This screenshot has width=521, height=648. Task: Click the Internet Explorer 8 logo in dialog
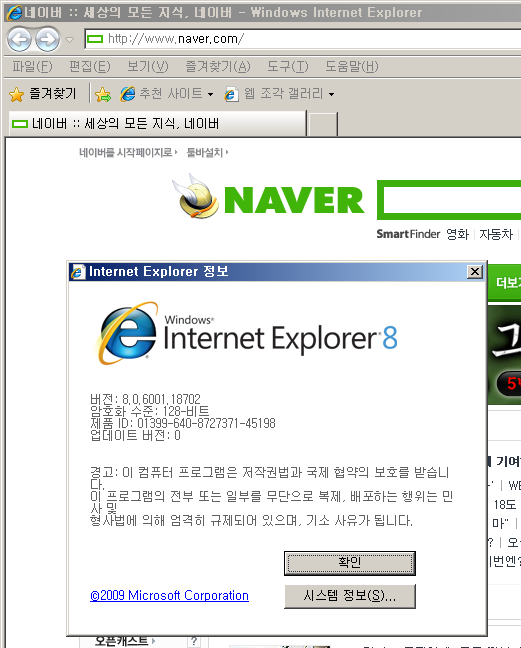[x=247, y=334]
